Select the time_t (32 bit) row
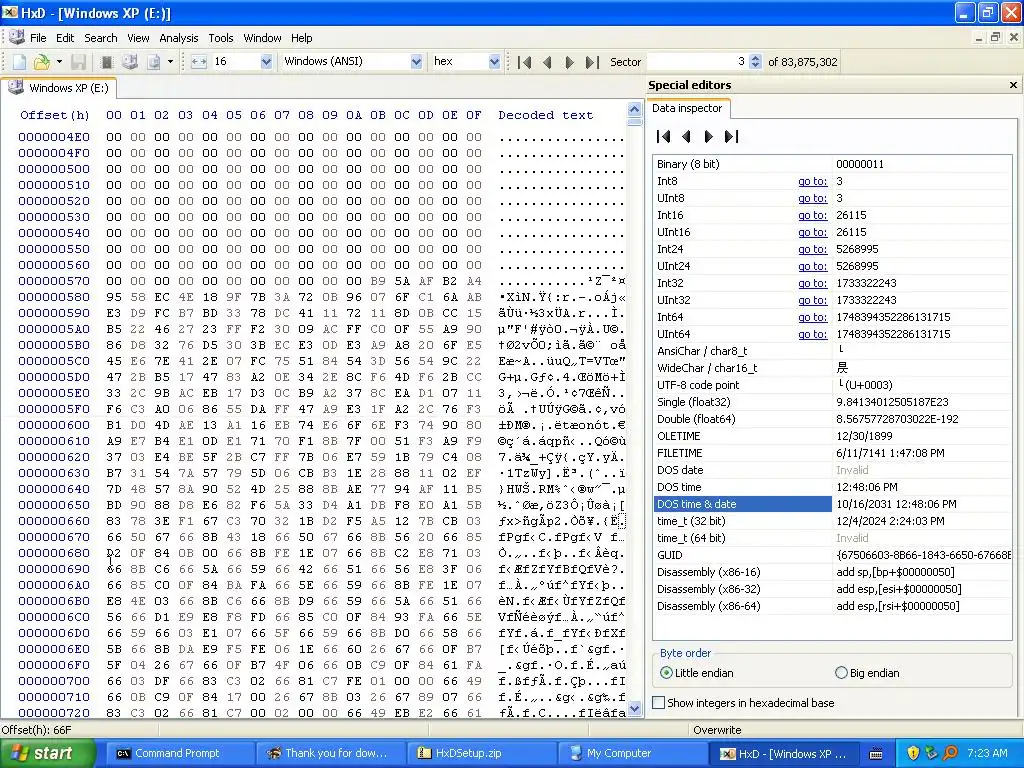The height and width of the screenshot is (768, 1024). click(833, 521)
